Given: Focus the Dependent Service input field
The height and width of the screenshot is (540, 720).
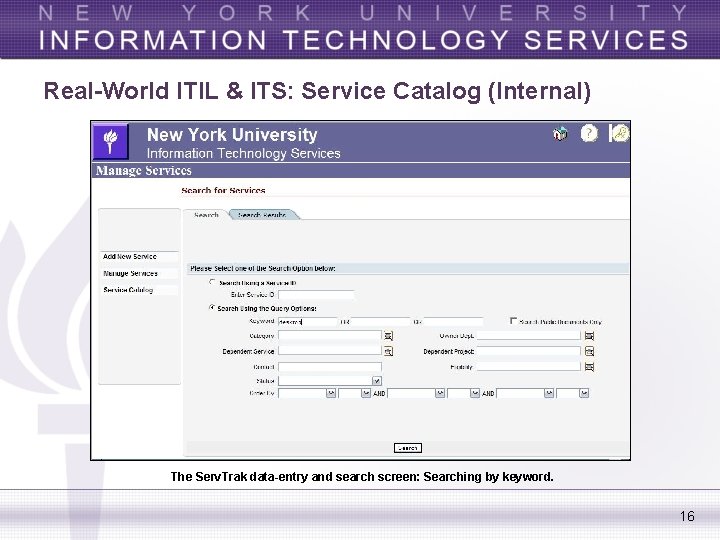Looking at the screenshot, I should (x=330, y=351).
